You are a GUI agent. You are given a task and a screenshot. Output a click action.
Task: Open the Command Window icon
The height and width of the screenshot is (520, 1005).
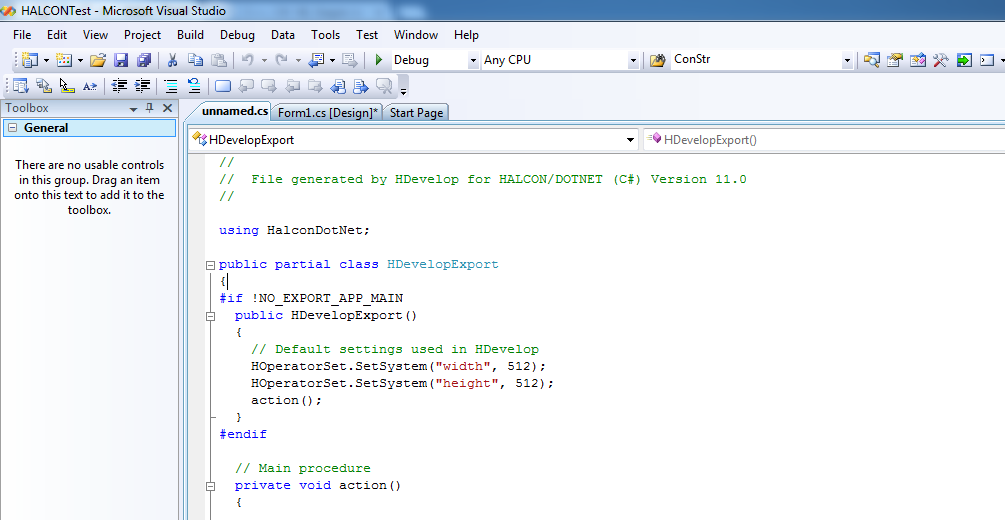pos(987,60)
